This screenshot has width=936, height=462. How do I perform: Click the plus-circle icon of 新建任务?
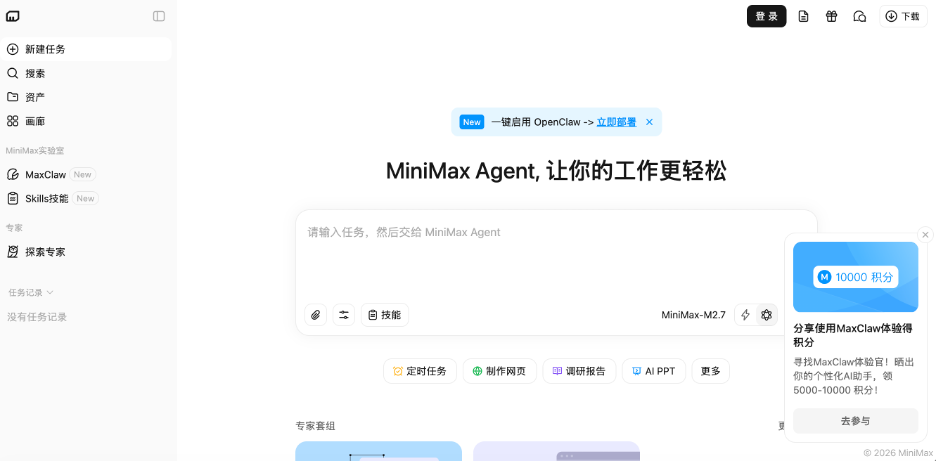pyautogui.click(x=13, y=49)
